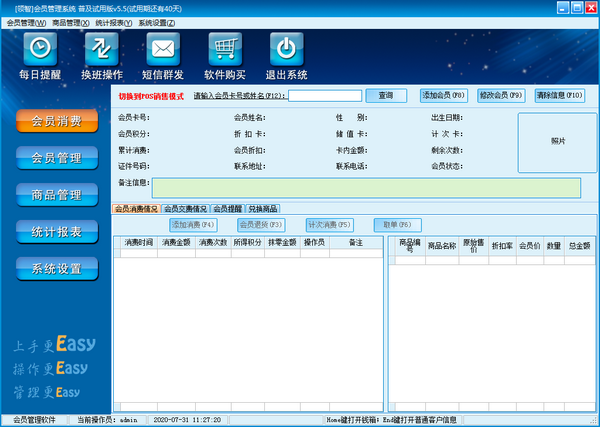Click the 消费金额 column header
Viewport: 600px width, 427px height.
[176, 243]
